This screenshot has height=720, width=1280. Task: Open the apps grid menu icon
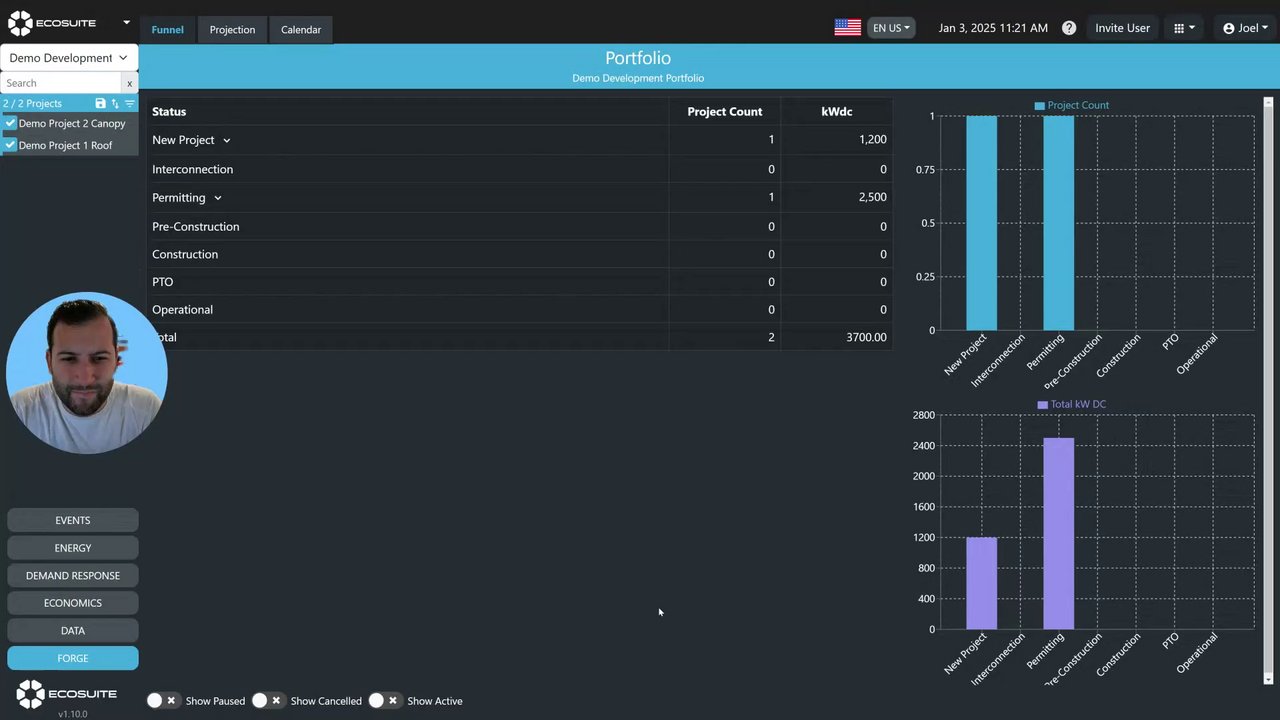(1184, 28)
